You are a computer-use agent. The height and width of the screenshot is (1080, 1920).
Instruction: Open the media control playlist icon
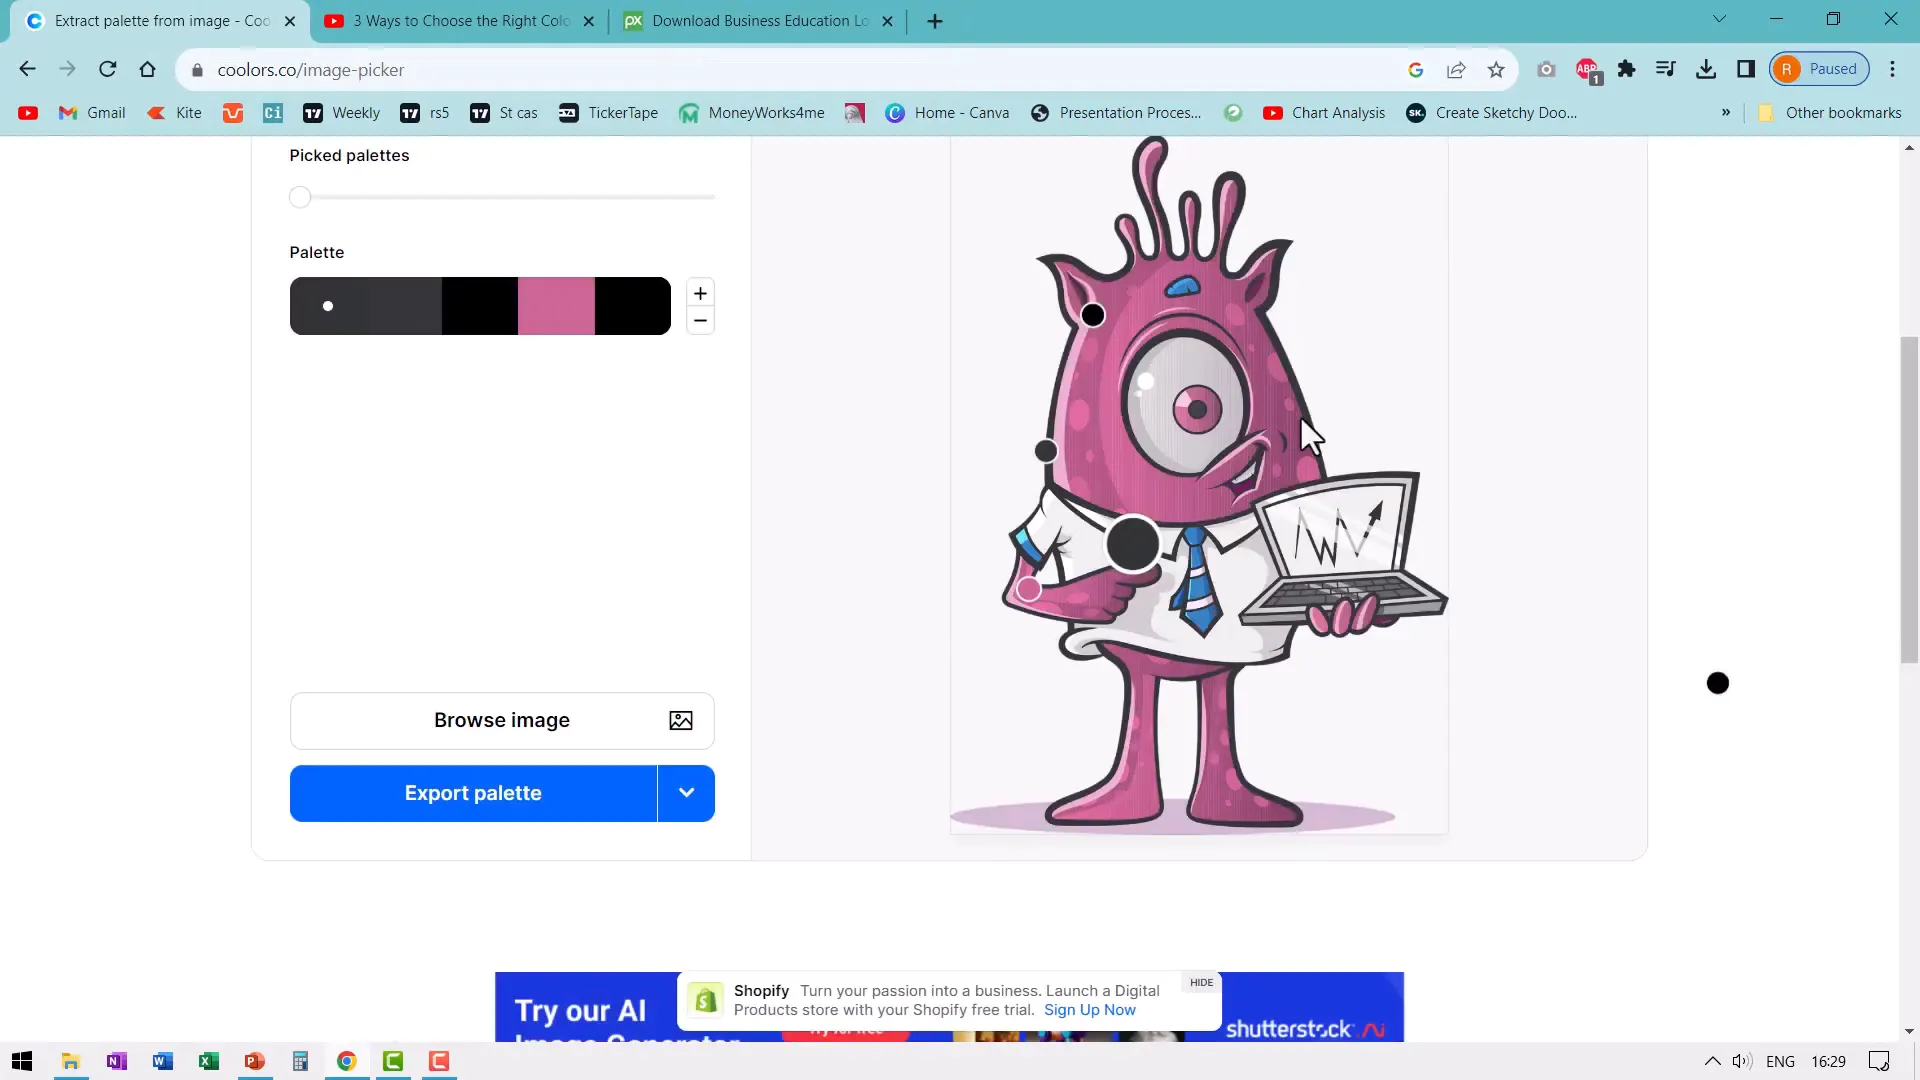point(1665,69)
